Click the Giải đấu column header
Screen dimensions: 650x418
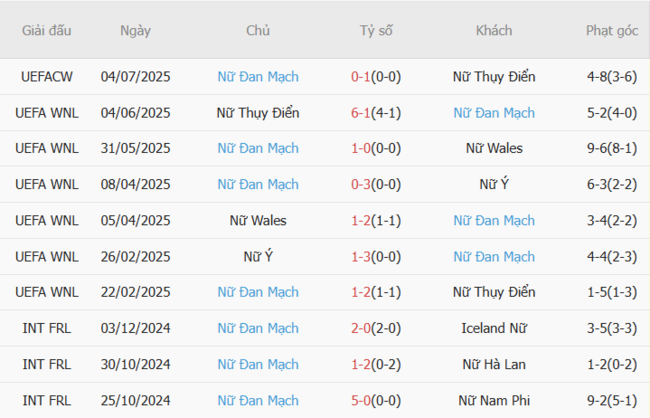[46, 30]
